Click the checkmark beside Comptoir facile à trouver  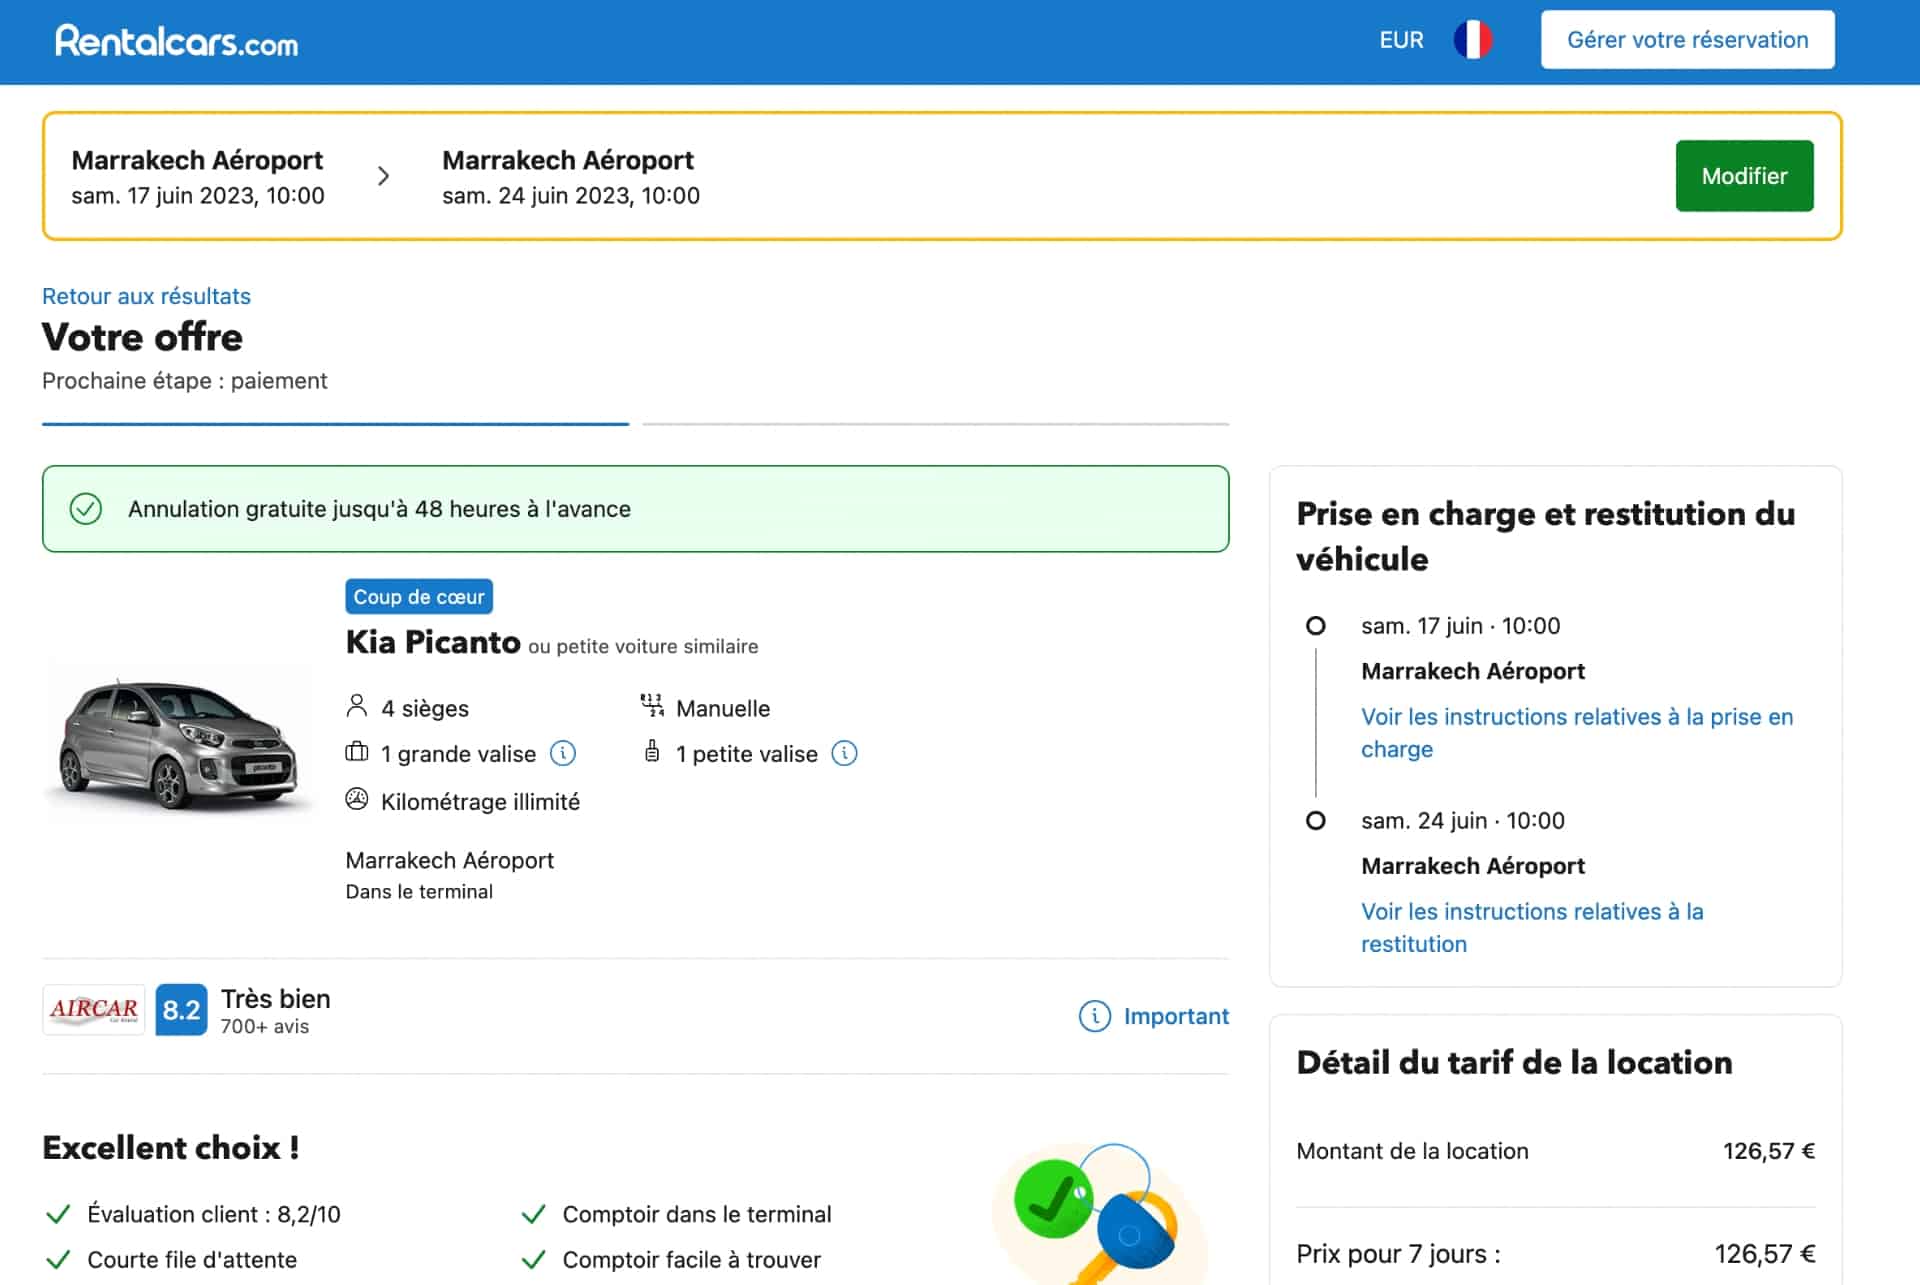click(533, 1260)
